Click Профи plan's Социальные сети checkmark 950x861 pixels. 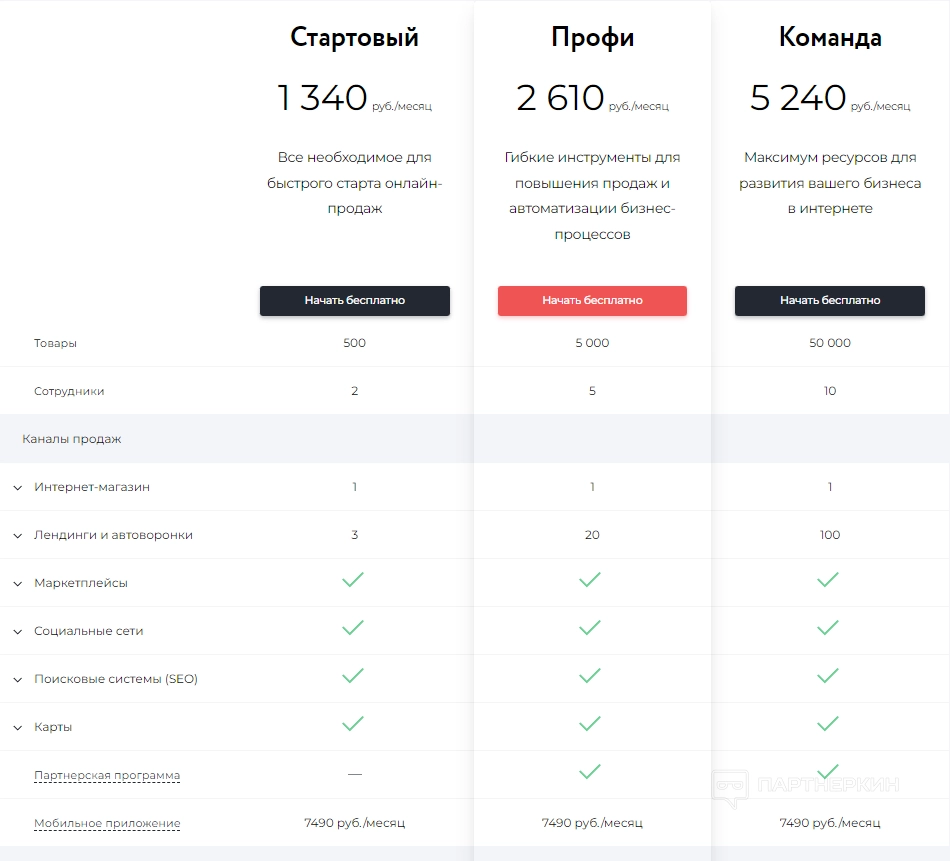point(590,628)
